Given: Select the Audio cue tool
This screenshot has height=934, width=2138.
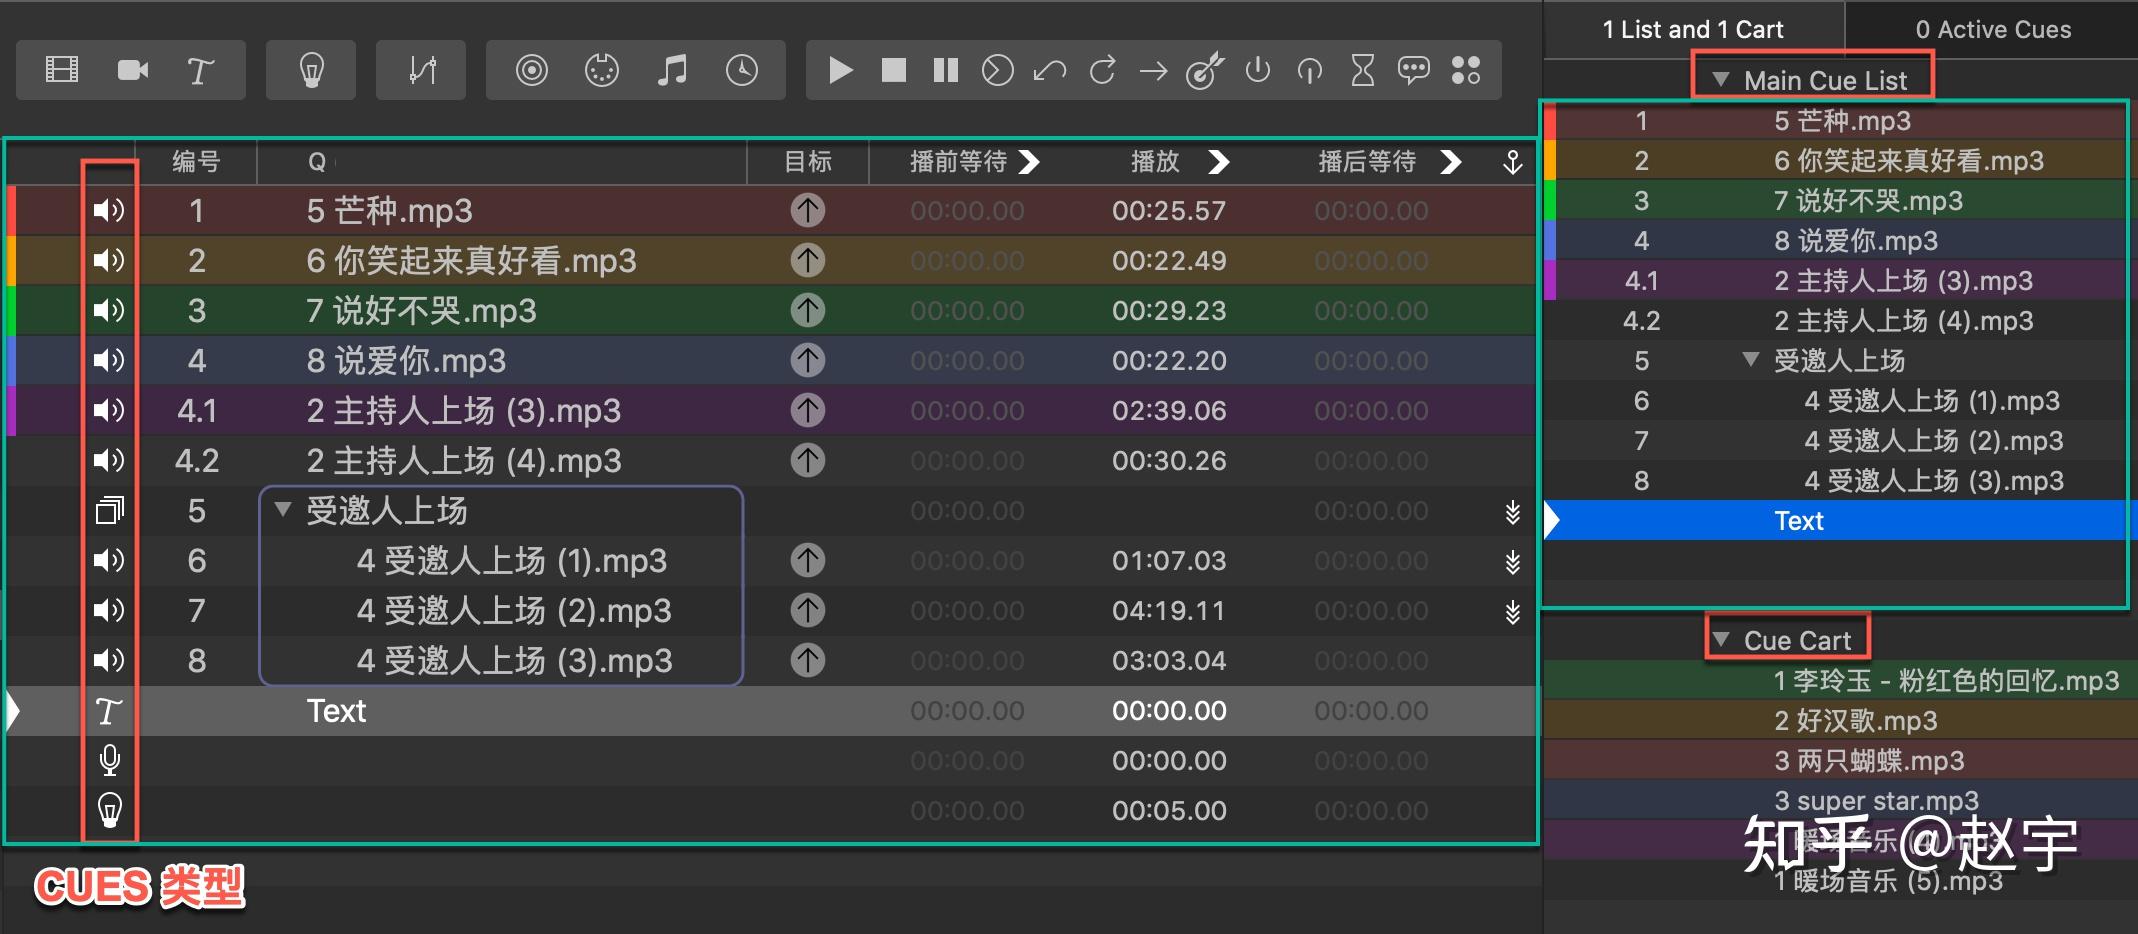Looking at the screenshot, I should 672,70.
